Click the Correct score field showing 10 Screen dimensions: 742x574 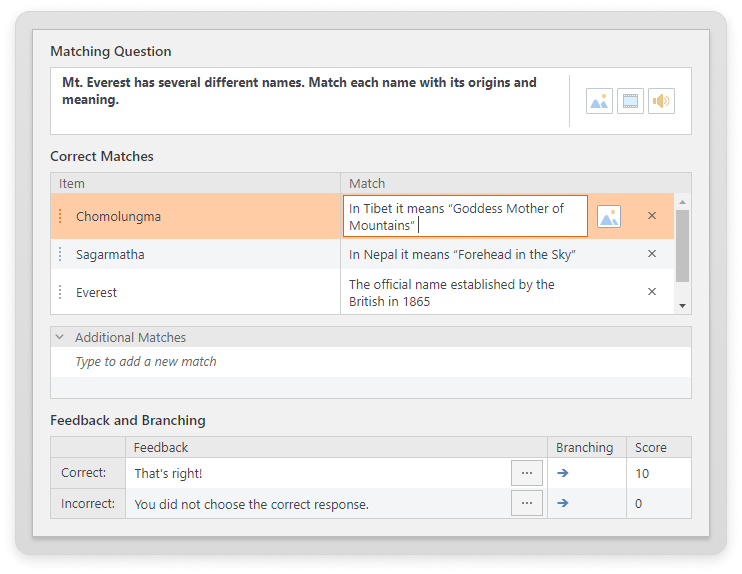point(658,473)
